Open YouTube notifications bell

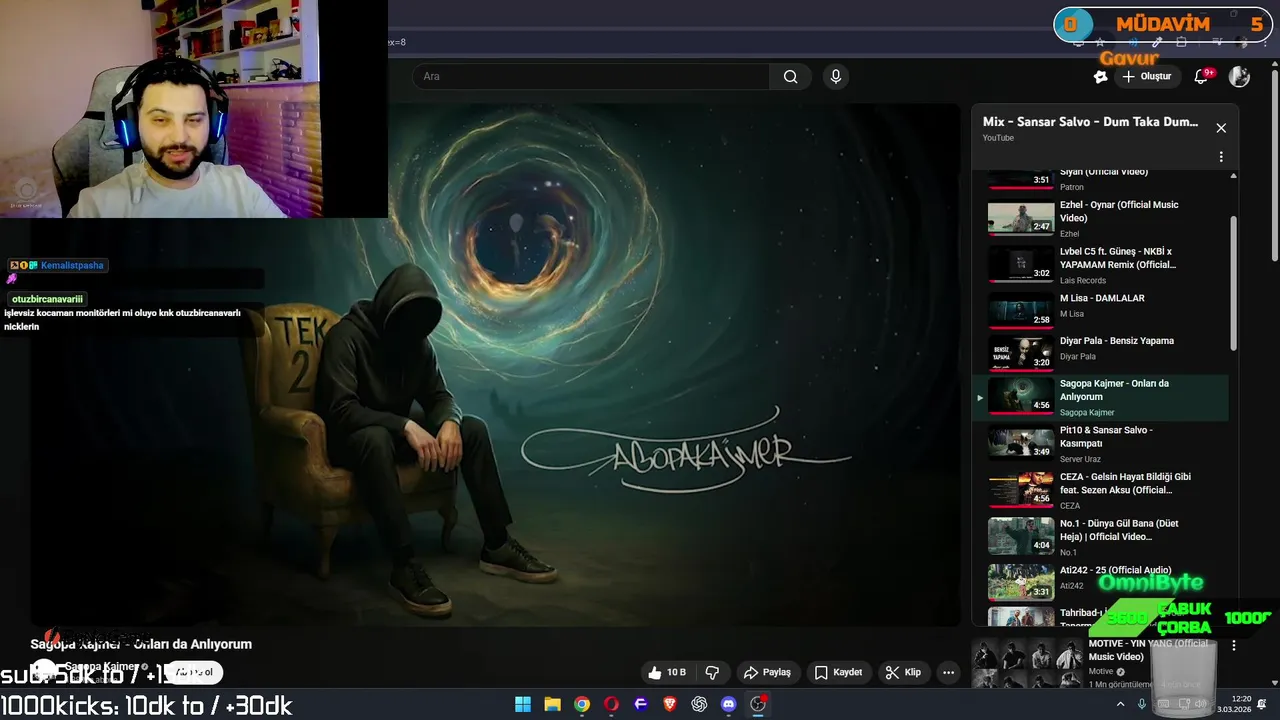click(1202, 77)
